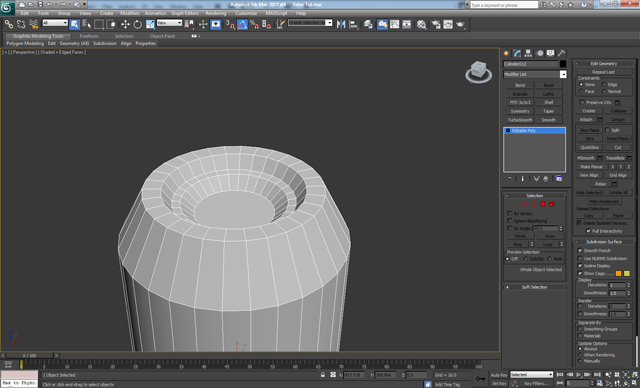Image resolution: width=640 pixels, height=388 pixels.
Task: Click the Bind to Space Warp tool
Action: (33, 24)
